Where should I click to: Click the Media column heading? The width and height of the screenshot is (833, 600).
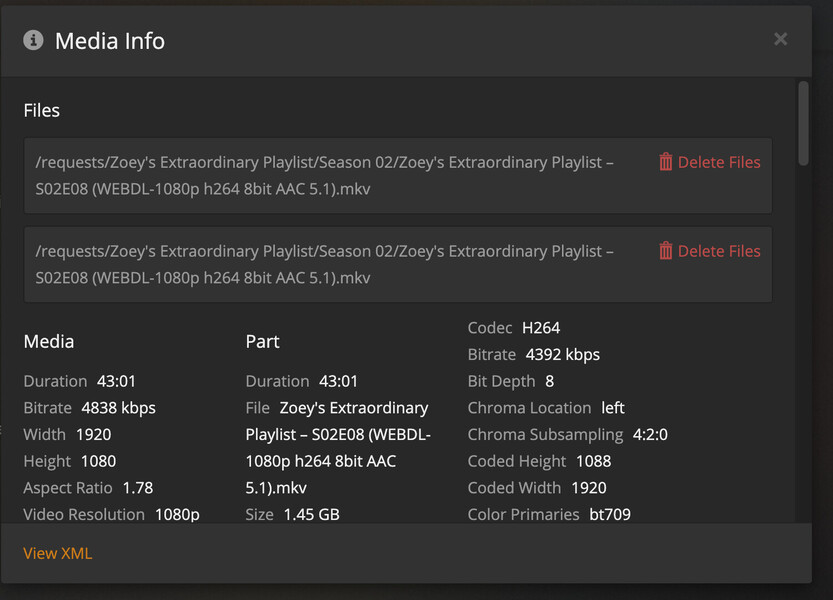[x=49, y=342]
